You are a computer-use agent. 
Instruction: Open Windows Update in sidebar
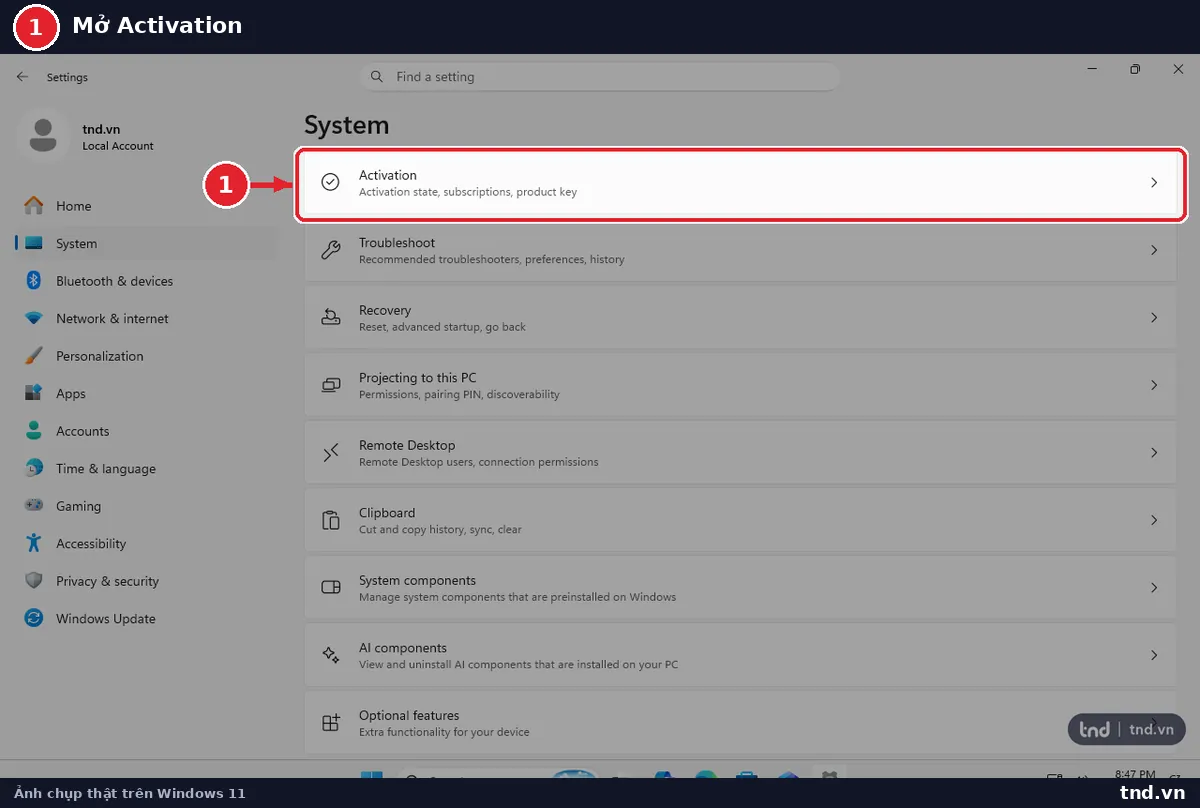coord(146,618)
